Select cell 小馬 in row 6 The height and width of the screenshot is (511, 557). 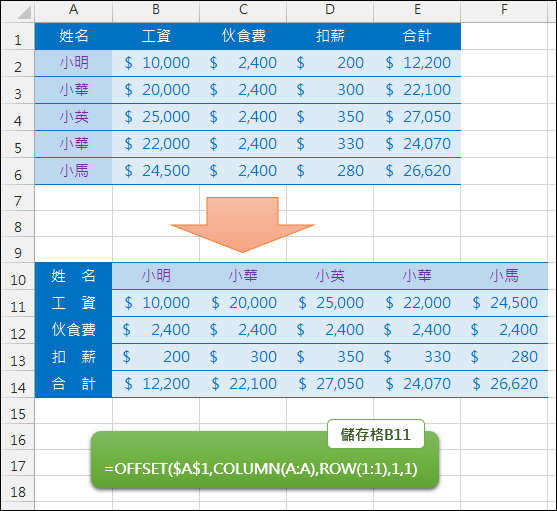pos(74,171)
